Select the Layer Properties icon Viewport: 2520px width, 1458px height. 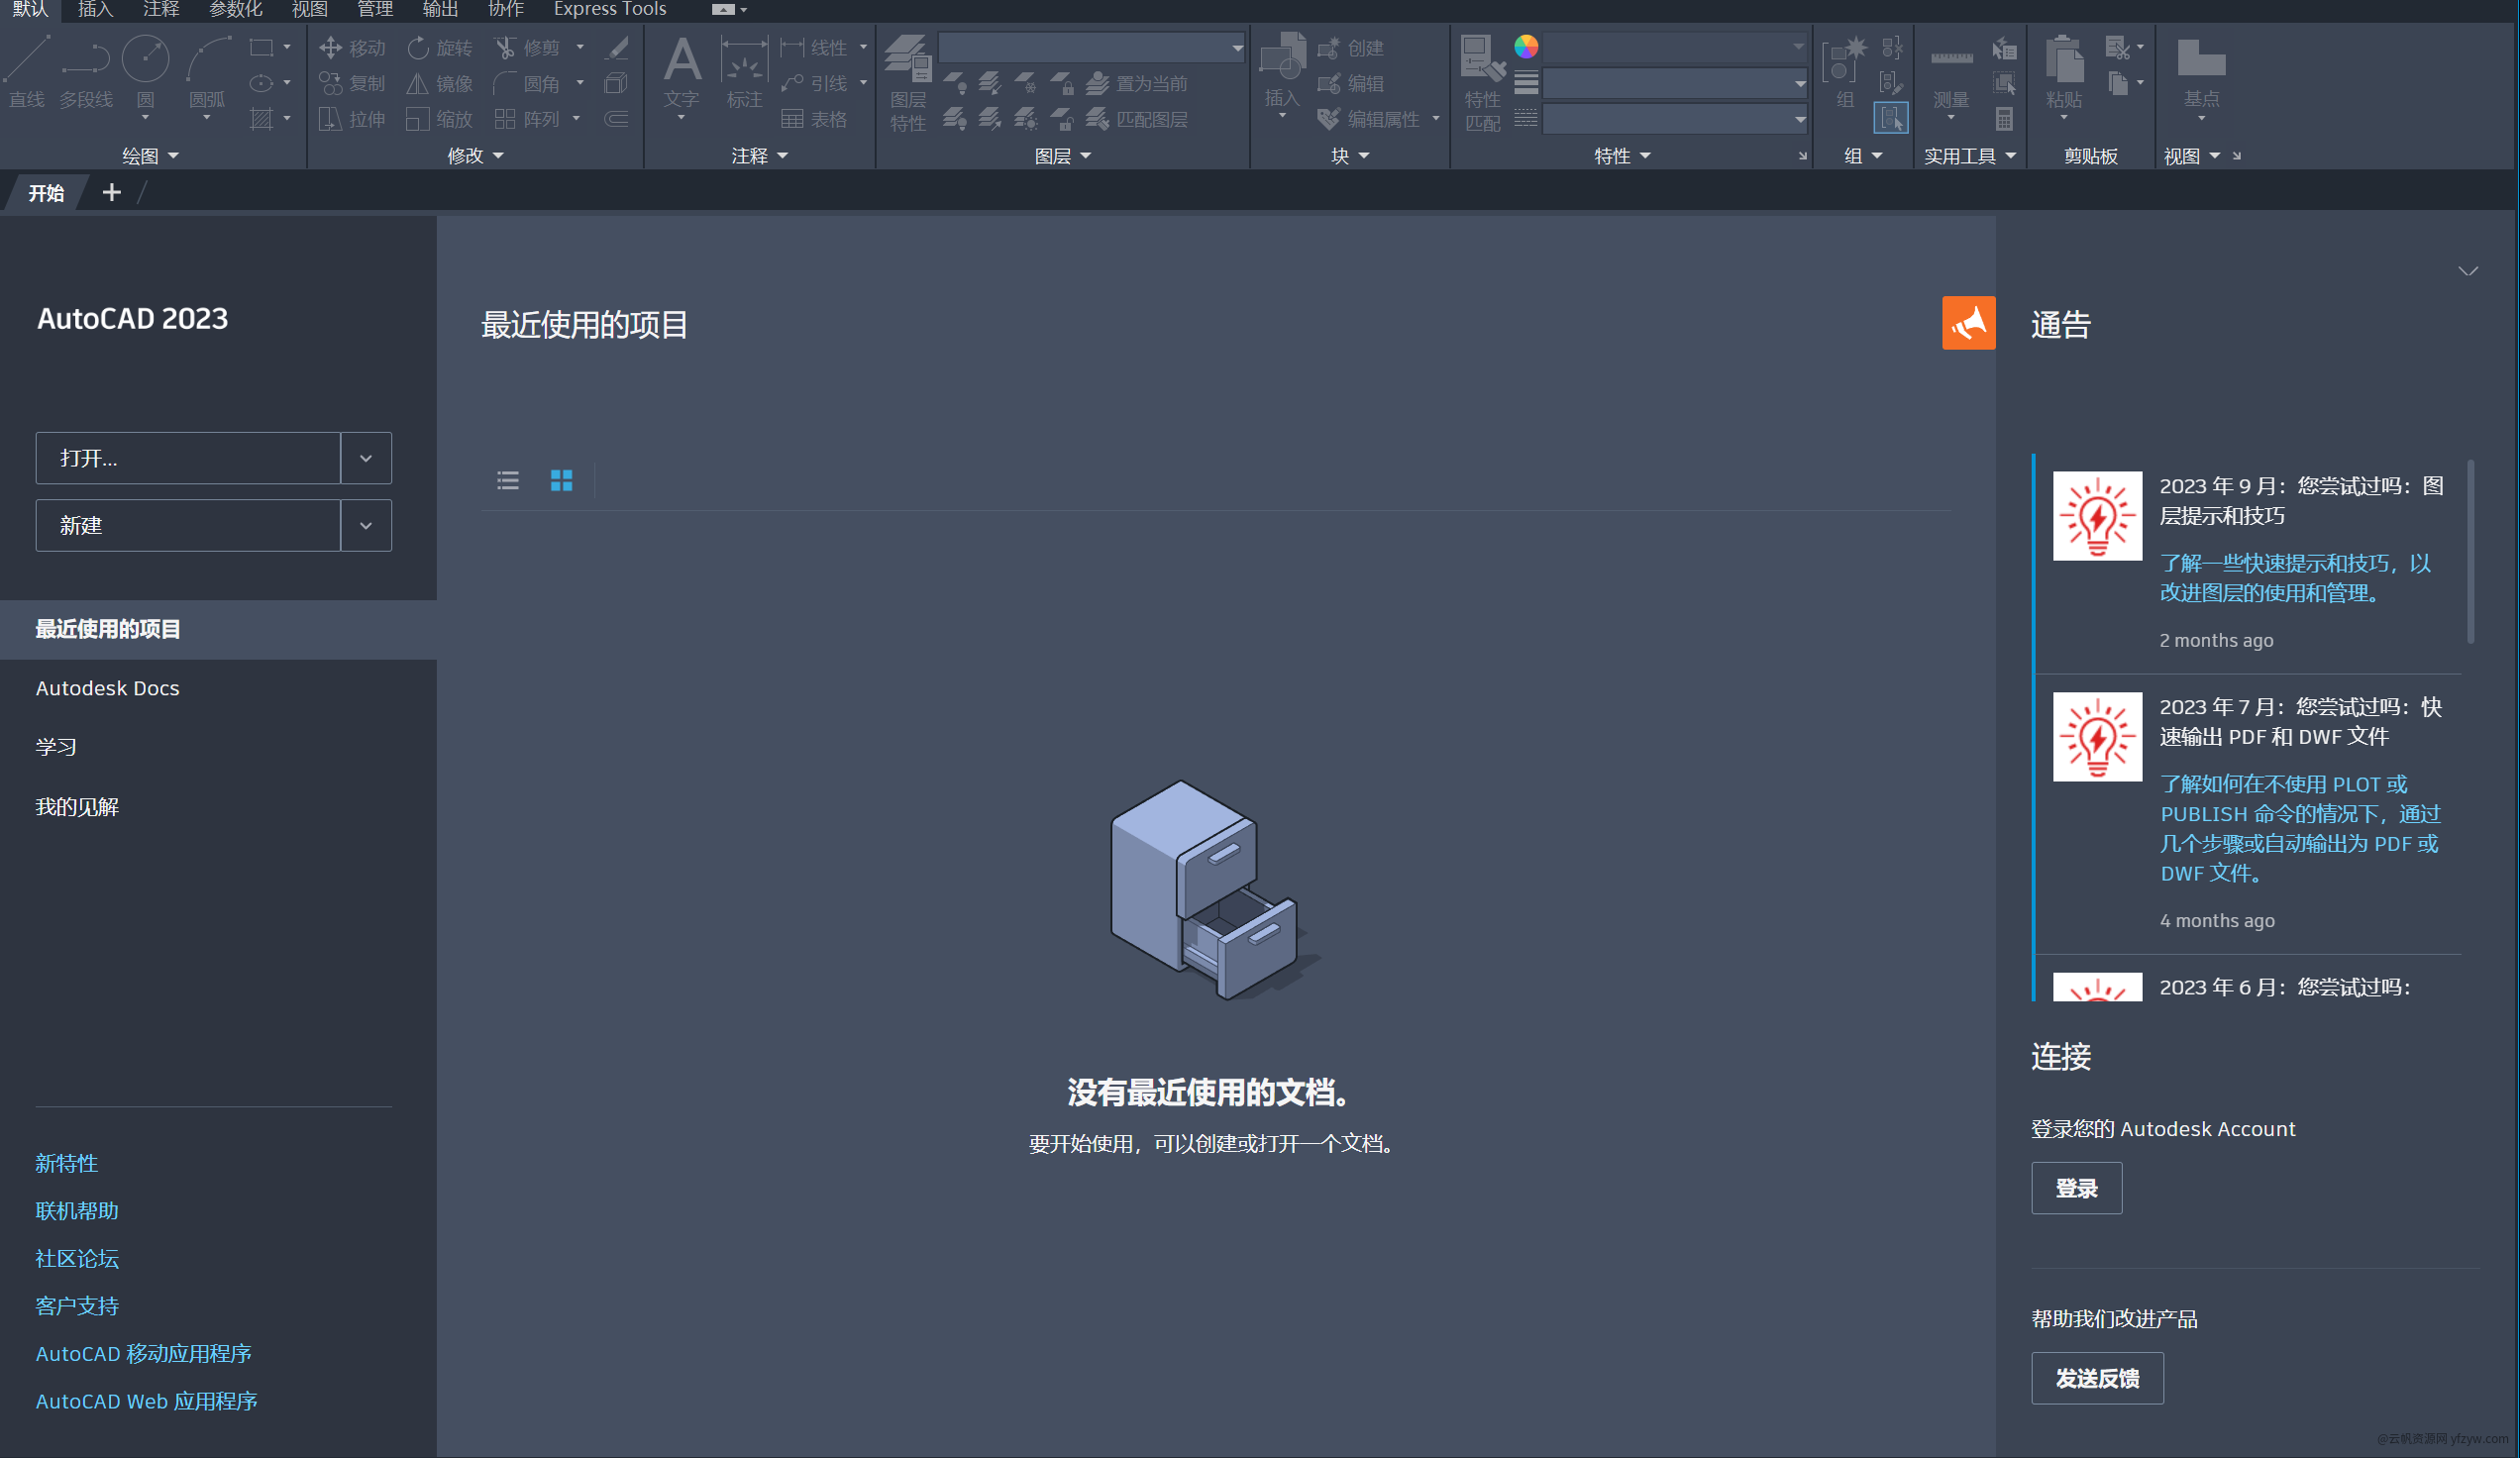pyautogui.click(x=904, y=83)
